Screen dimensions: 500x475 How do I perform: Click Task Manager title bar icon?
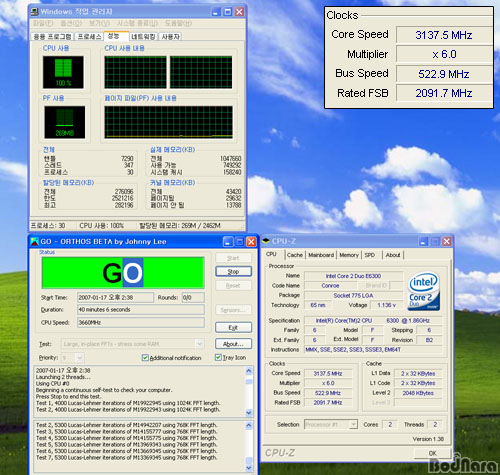[35, 12]
